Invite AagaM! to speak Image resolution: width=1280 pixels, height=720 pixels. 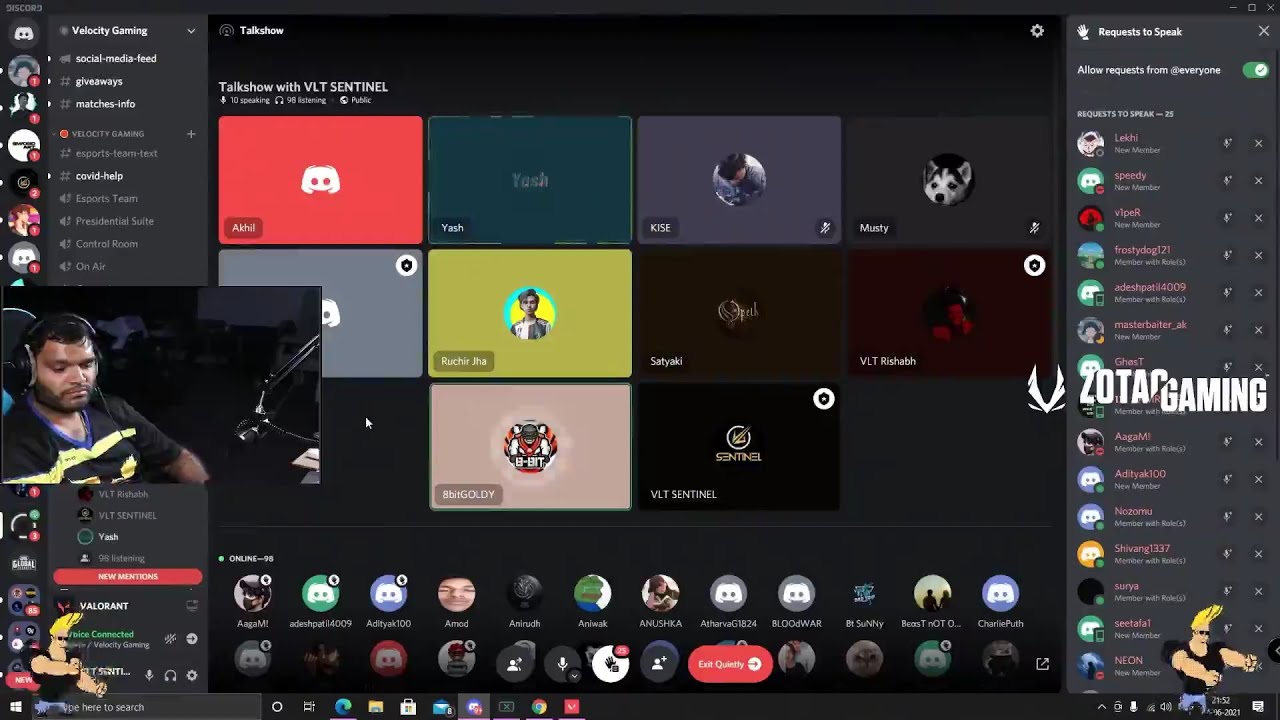point(1227,442)
